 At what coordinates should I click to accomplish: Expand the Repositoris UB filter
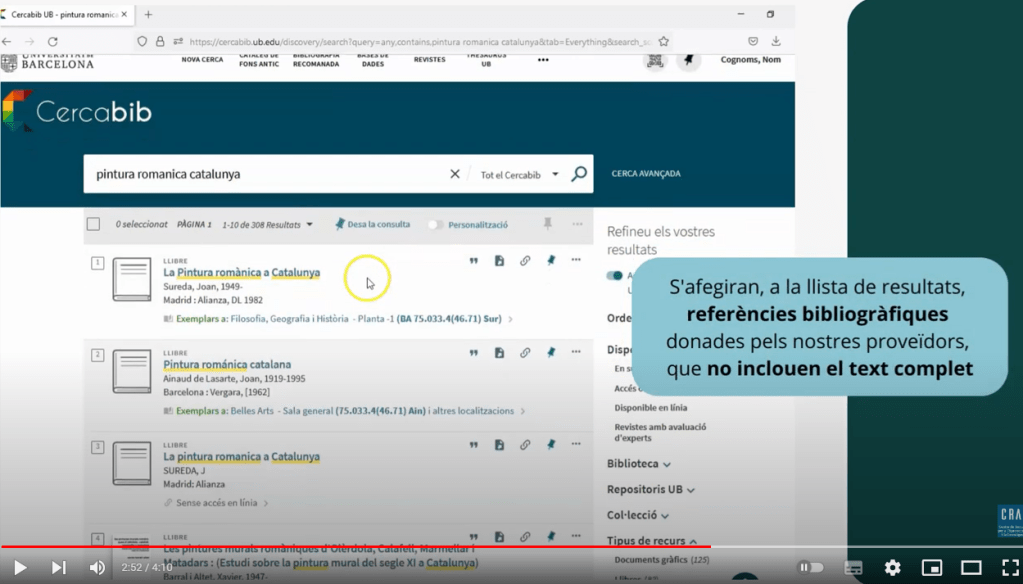pos(650,490)
